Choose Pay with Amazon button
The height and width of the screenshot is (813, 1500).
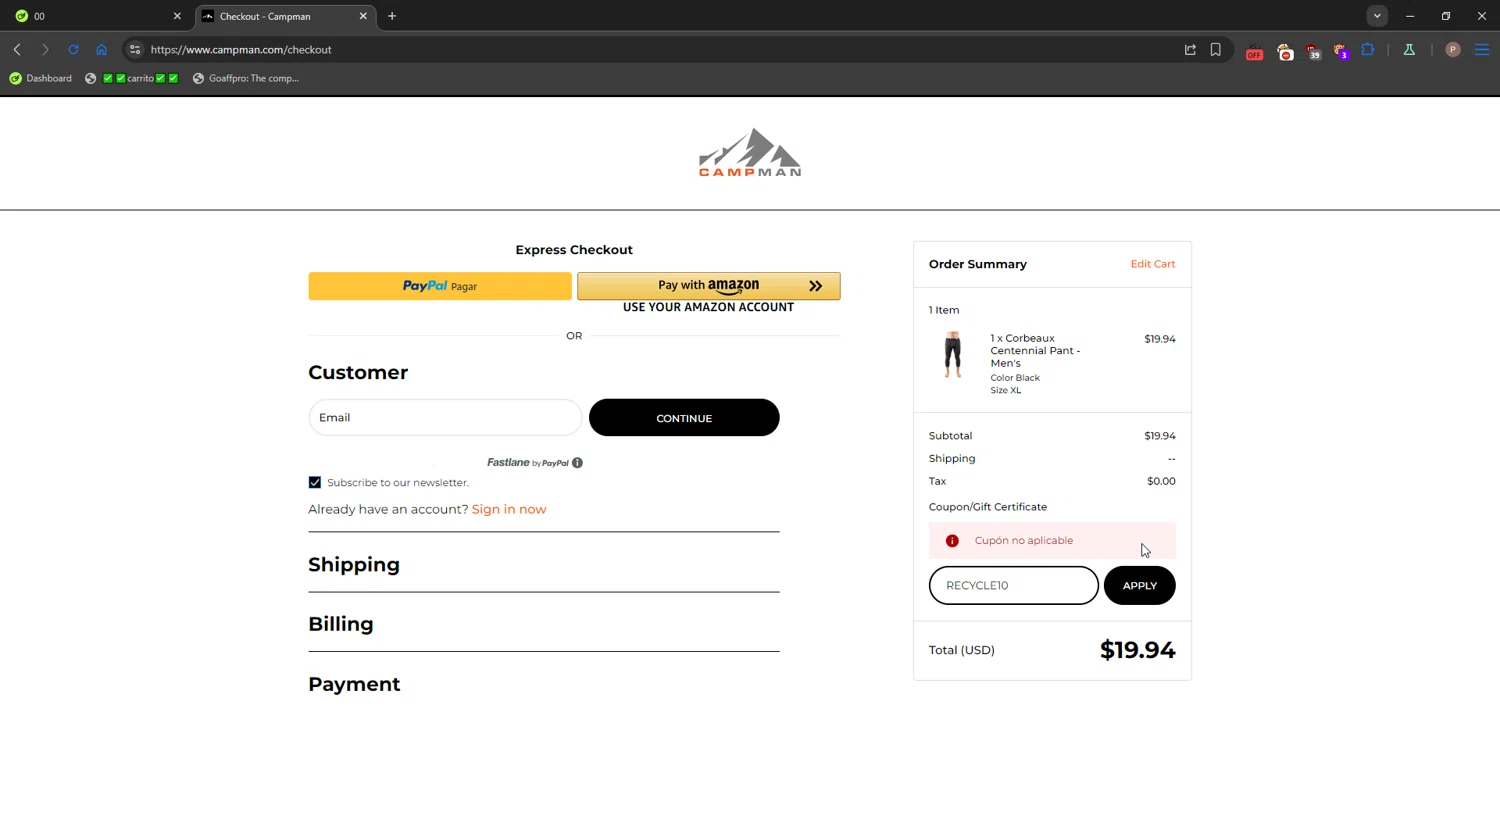709,286
